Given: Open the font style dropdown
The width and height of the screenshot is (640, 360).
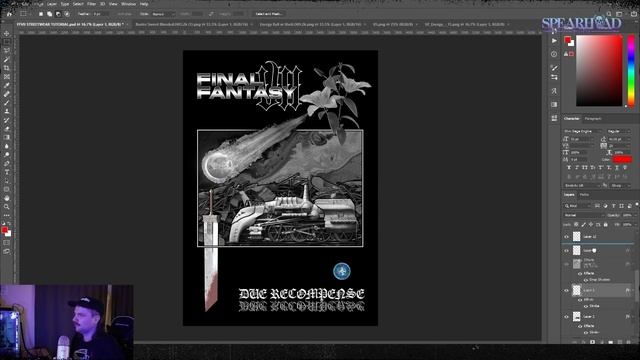Looking at the screenshot, I should [x=619, y=131].
